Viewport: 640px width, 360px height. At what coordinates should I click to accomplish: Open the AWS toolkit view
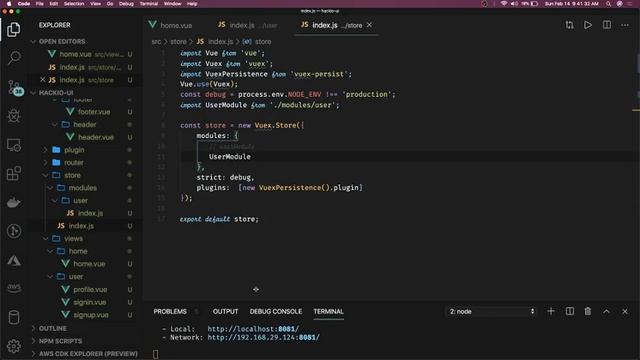(13, 288)
